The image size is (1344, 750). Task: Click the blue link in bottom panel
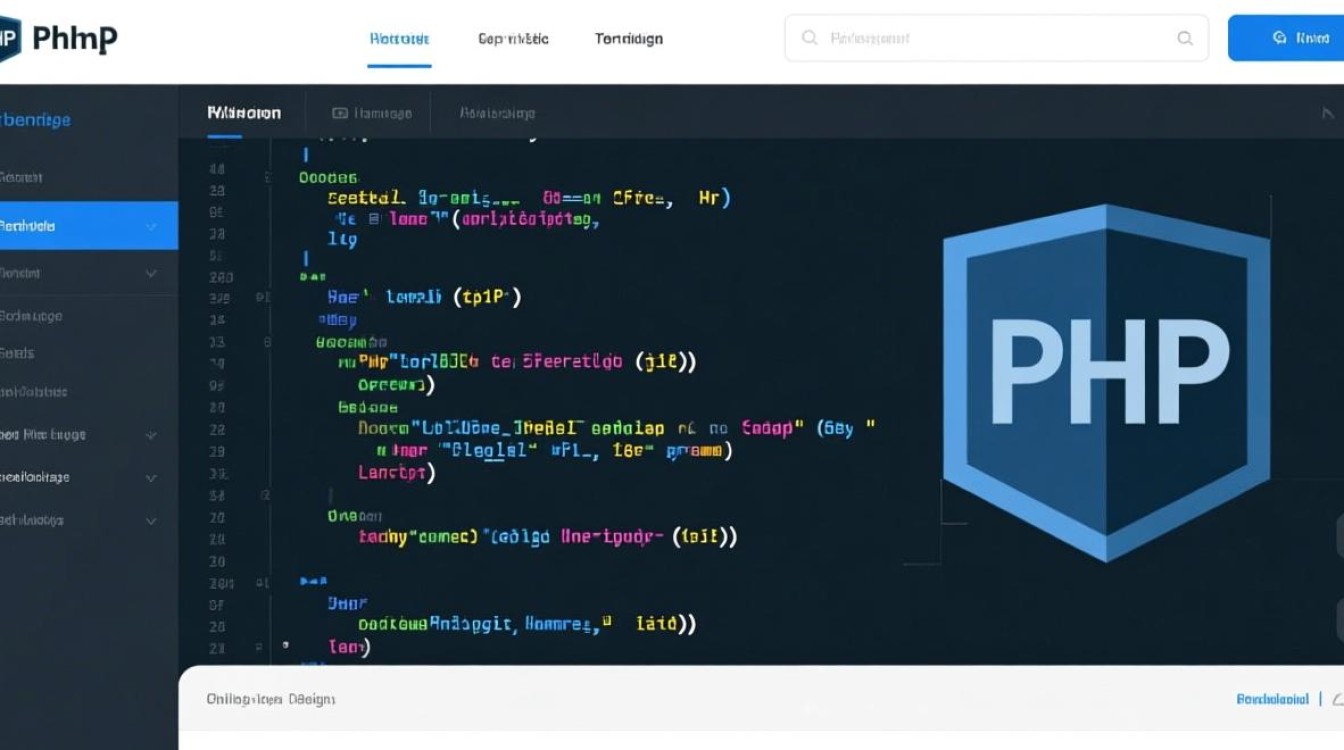[1272, 699]
